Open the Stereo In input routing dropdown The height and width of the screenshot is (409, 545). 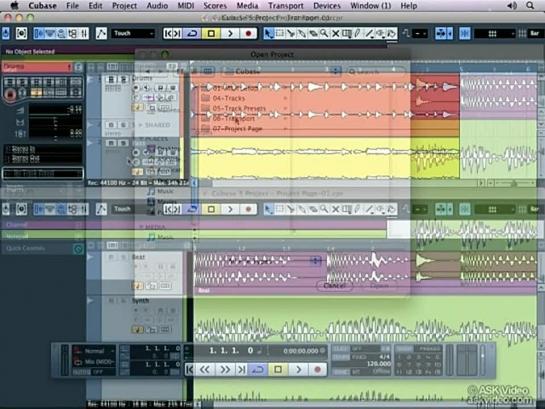pos(43,149)
